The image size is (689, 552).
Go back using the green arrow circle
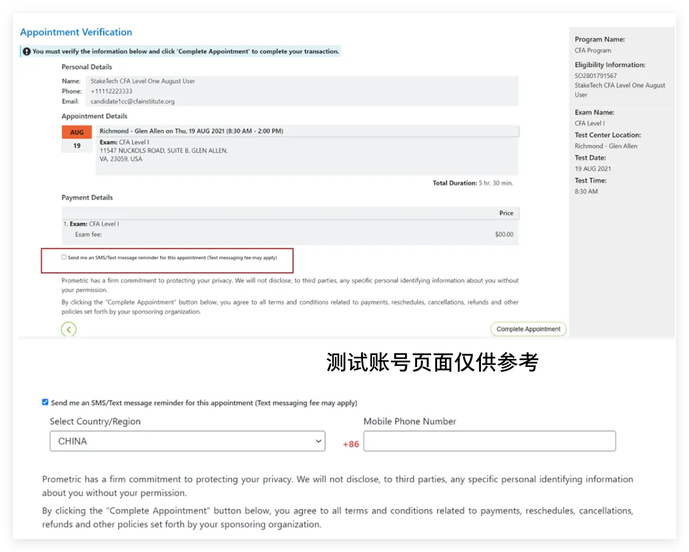(x=69, y=329)
